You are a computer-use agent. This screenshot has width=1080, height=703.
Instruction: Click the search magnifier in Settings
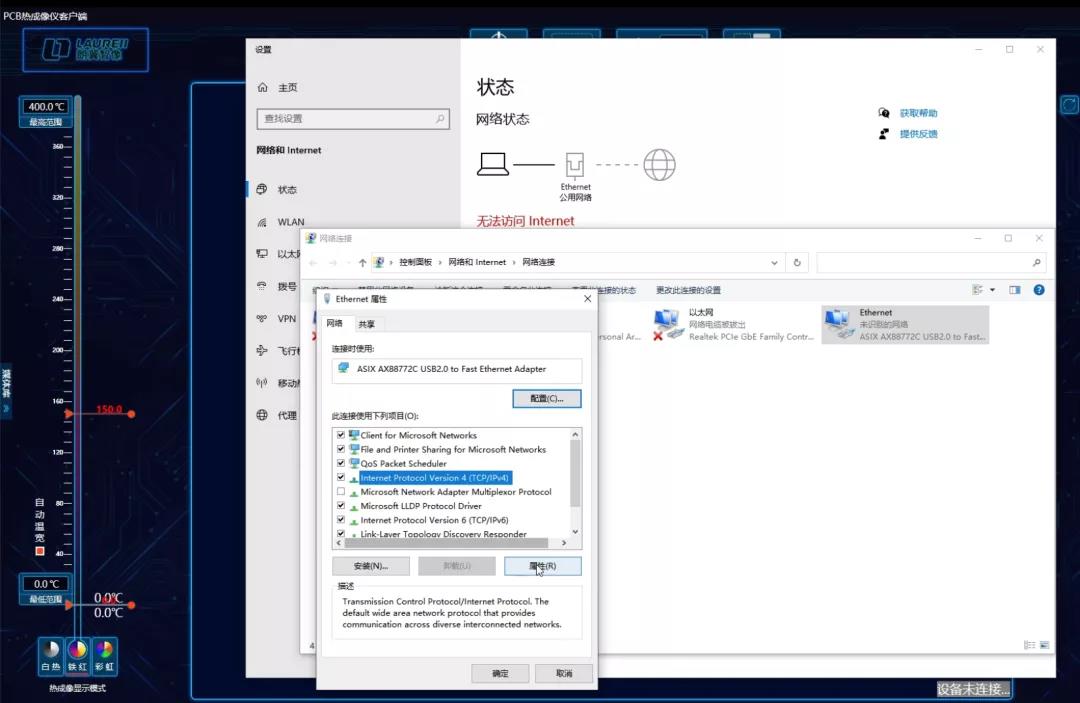click(x=439, y=118)
